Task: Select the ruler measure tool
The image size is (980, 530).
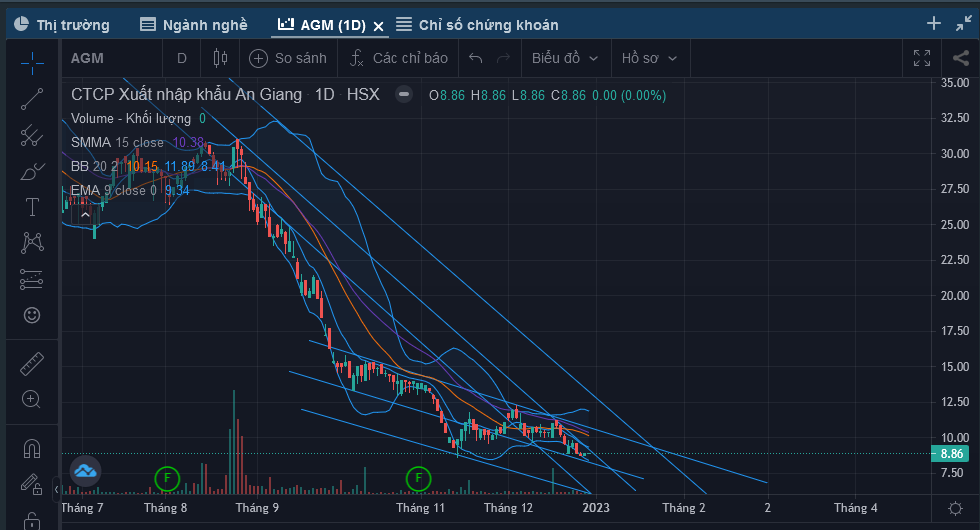Action: 32,364
